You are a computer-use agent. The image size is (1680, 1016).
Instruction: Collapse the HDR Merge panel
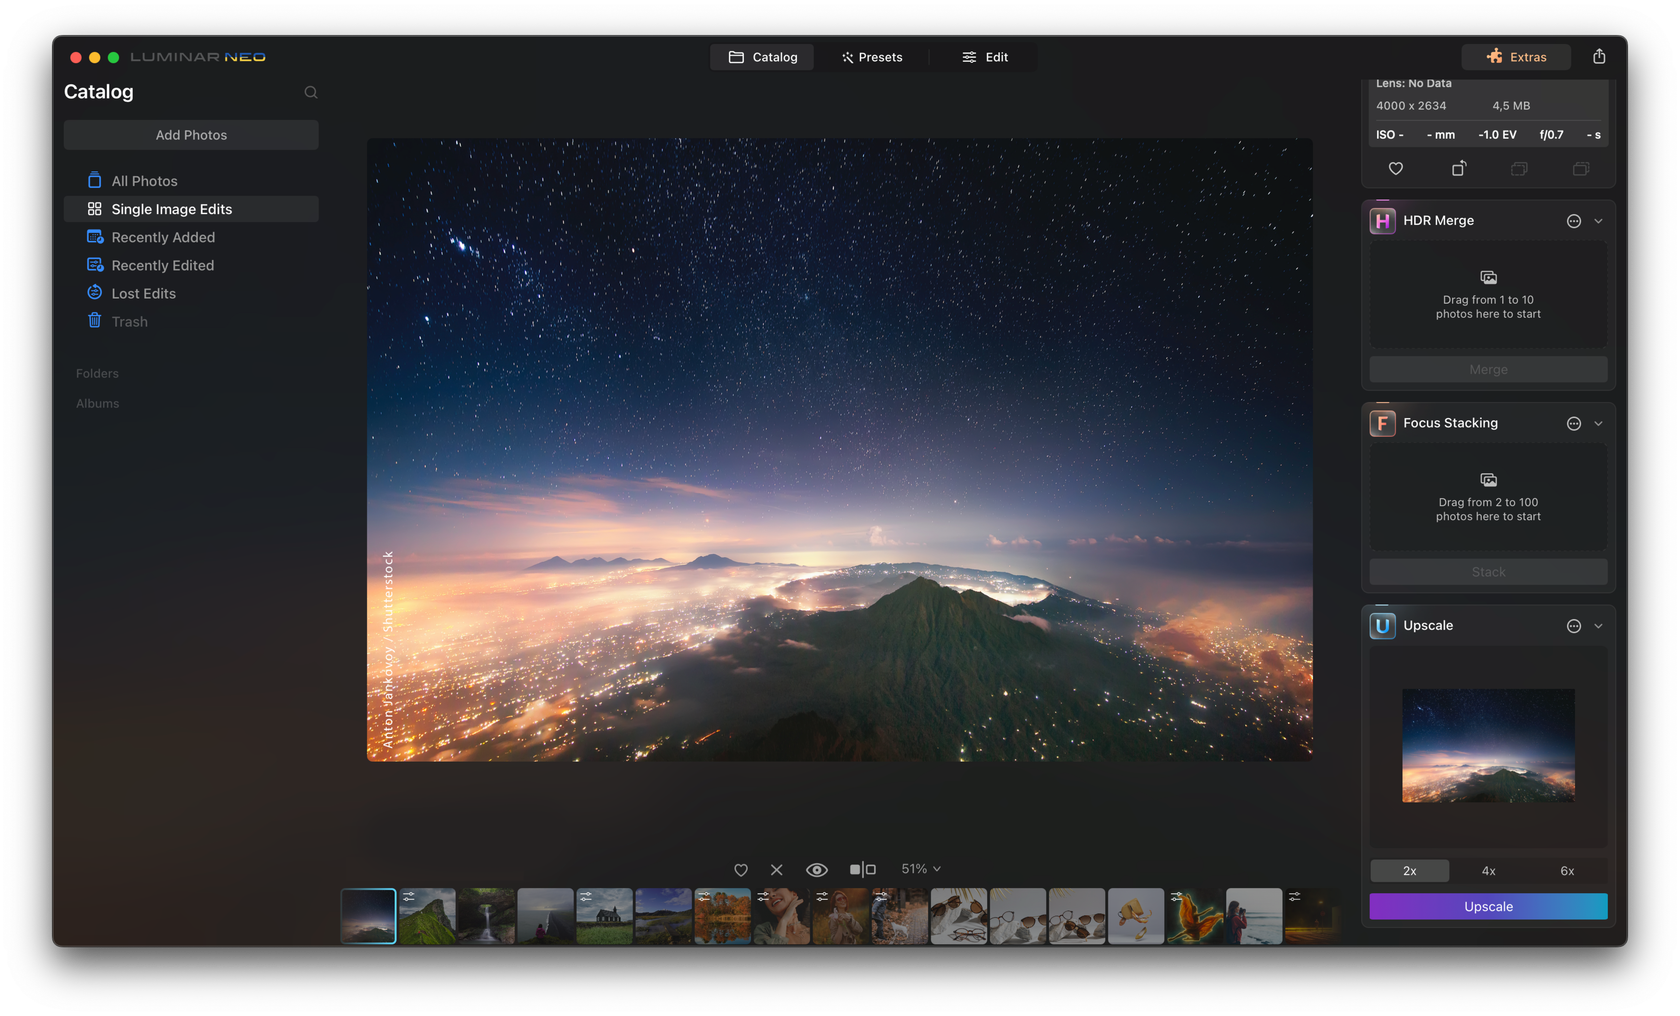click(x=1599, y=220)
